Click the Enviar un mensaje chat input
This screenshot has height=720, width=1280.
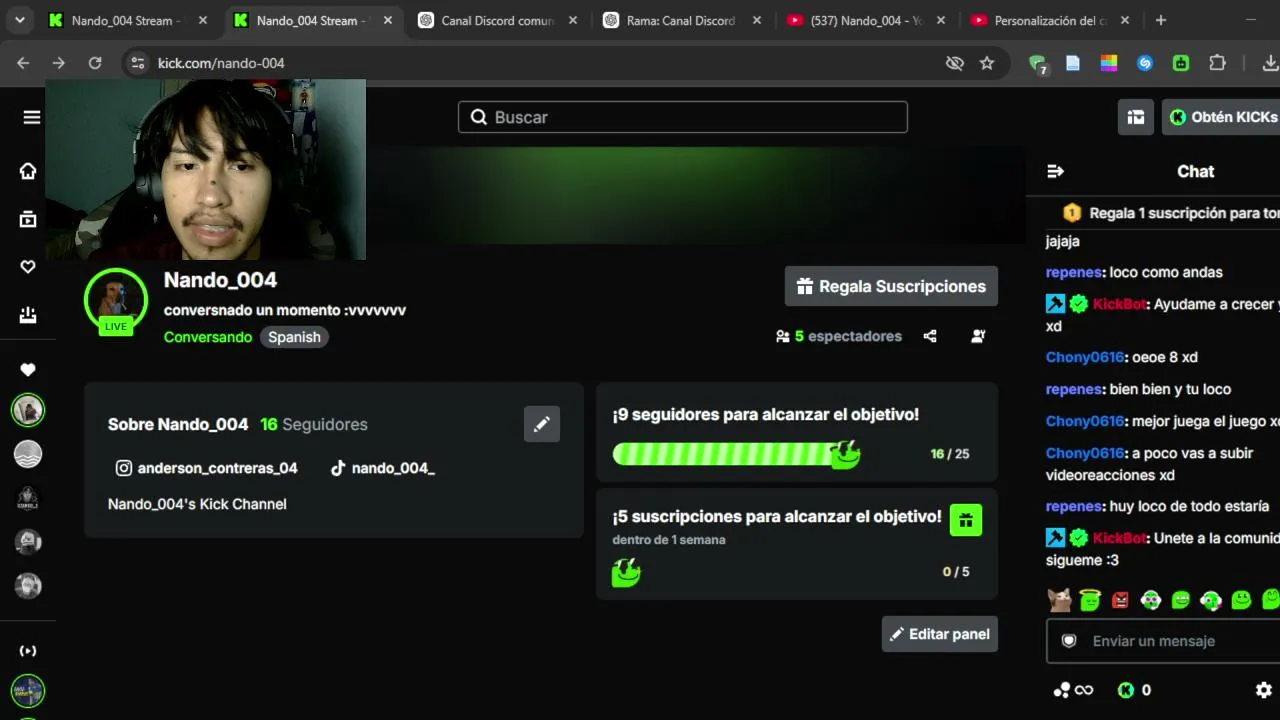coord(1163,641)
